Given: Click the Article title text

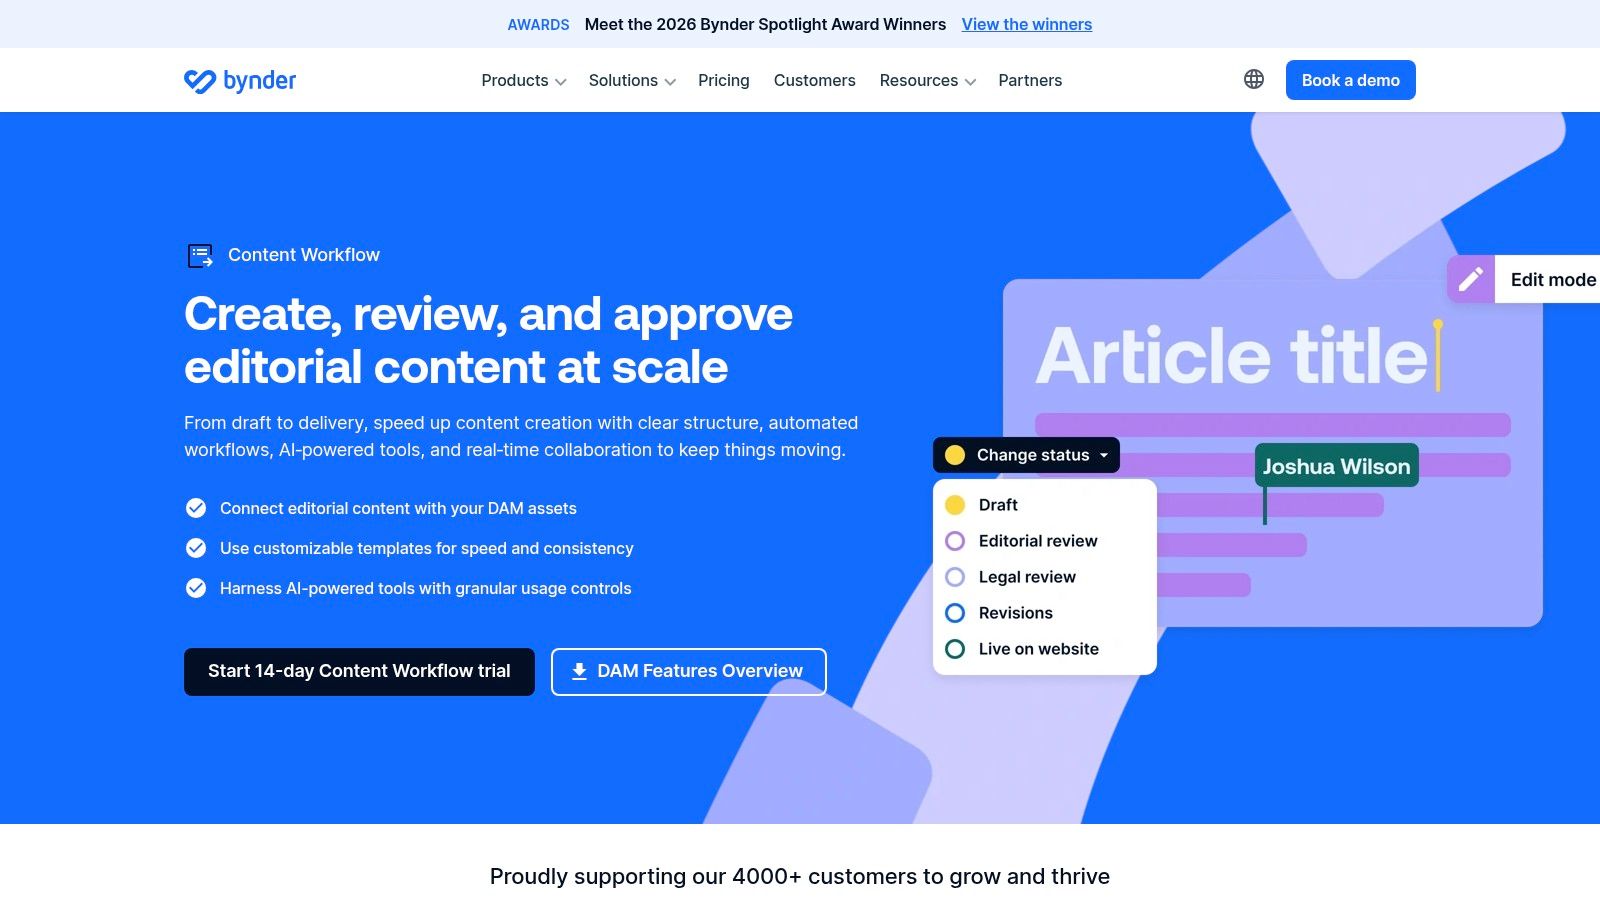Looking at the screenshot, I should coord(1232,356).
